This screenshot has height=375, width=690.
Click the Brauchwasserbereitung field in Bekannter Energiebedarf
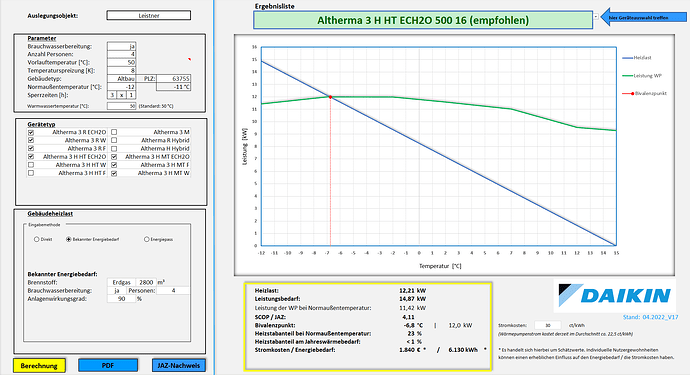pyautogui.click(x=117, y=290)
